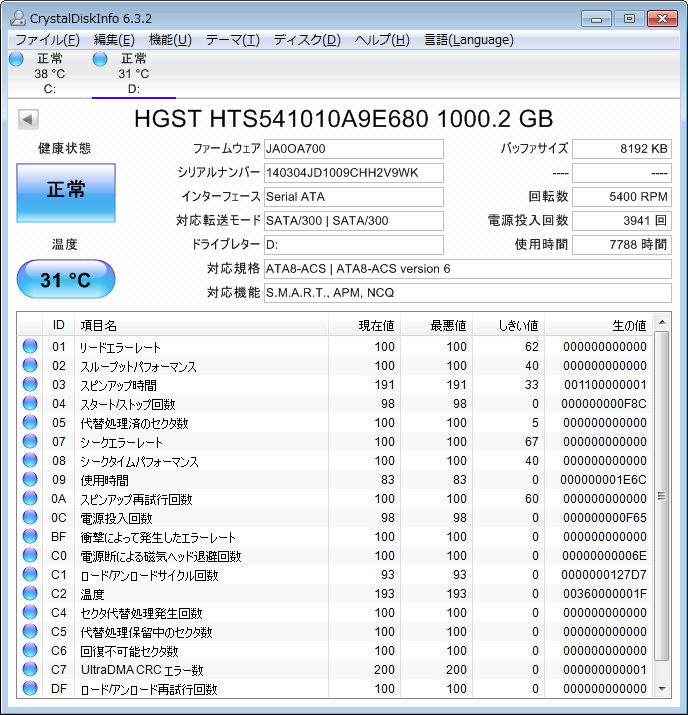
Task: Click the 現在値 column header
Action: (365, 325)
